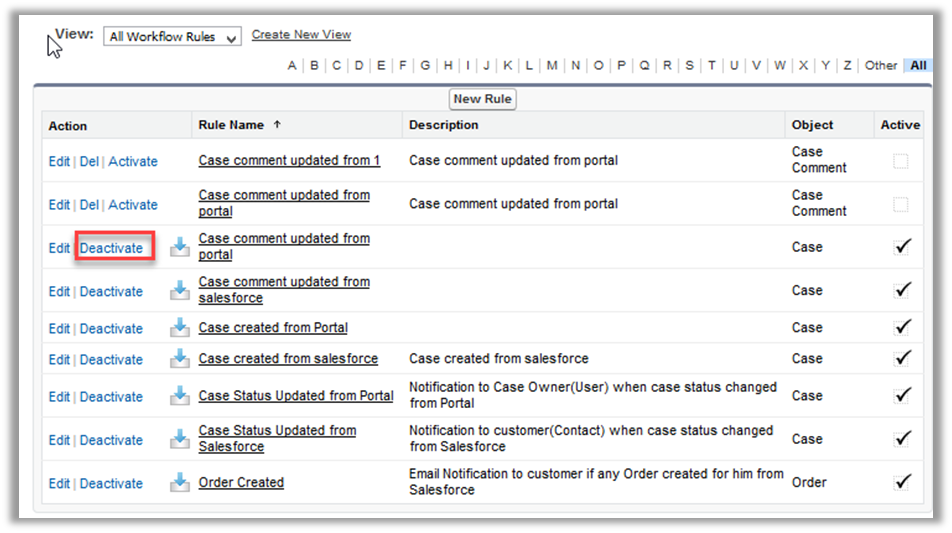The height and width of the screenshot is (533, 952).
Task: Click the red-highlighted Deactivate link
Action: [x=112, y=248]
